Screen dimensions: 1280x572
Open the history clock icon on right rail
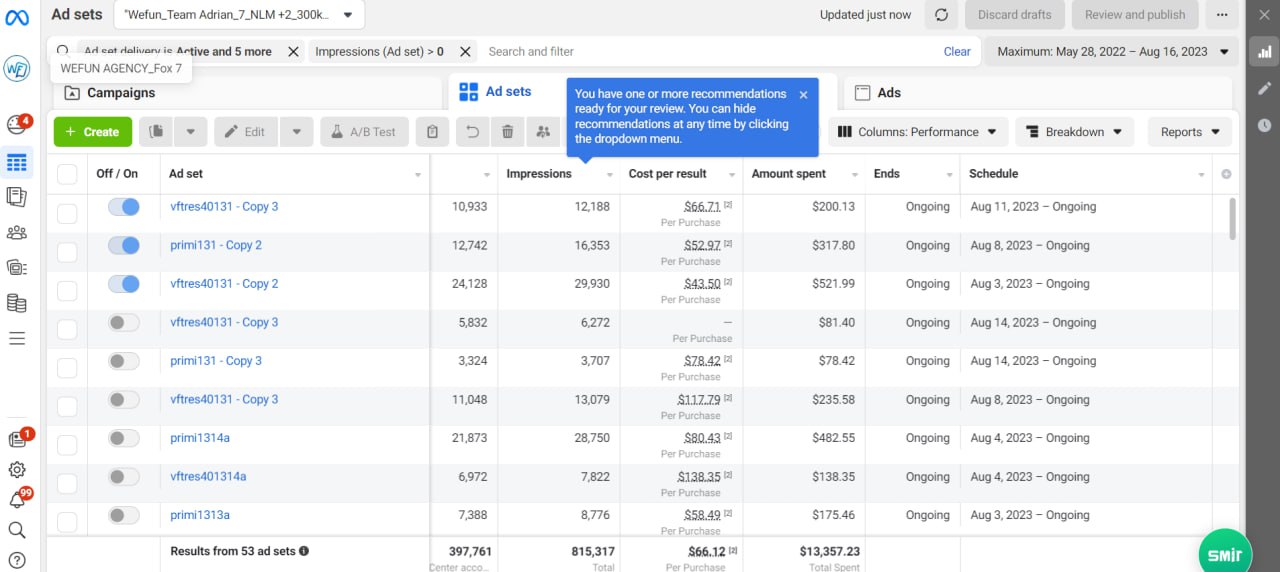(1264, 125)
